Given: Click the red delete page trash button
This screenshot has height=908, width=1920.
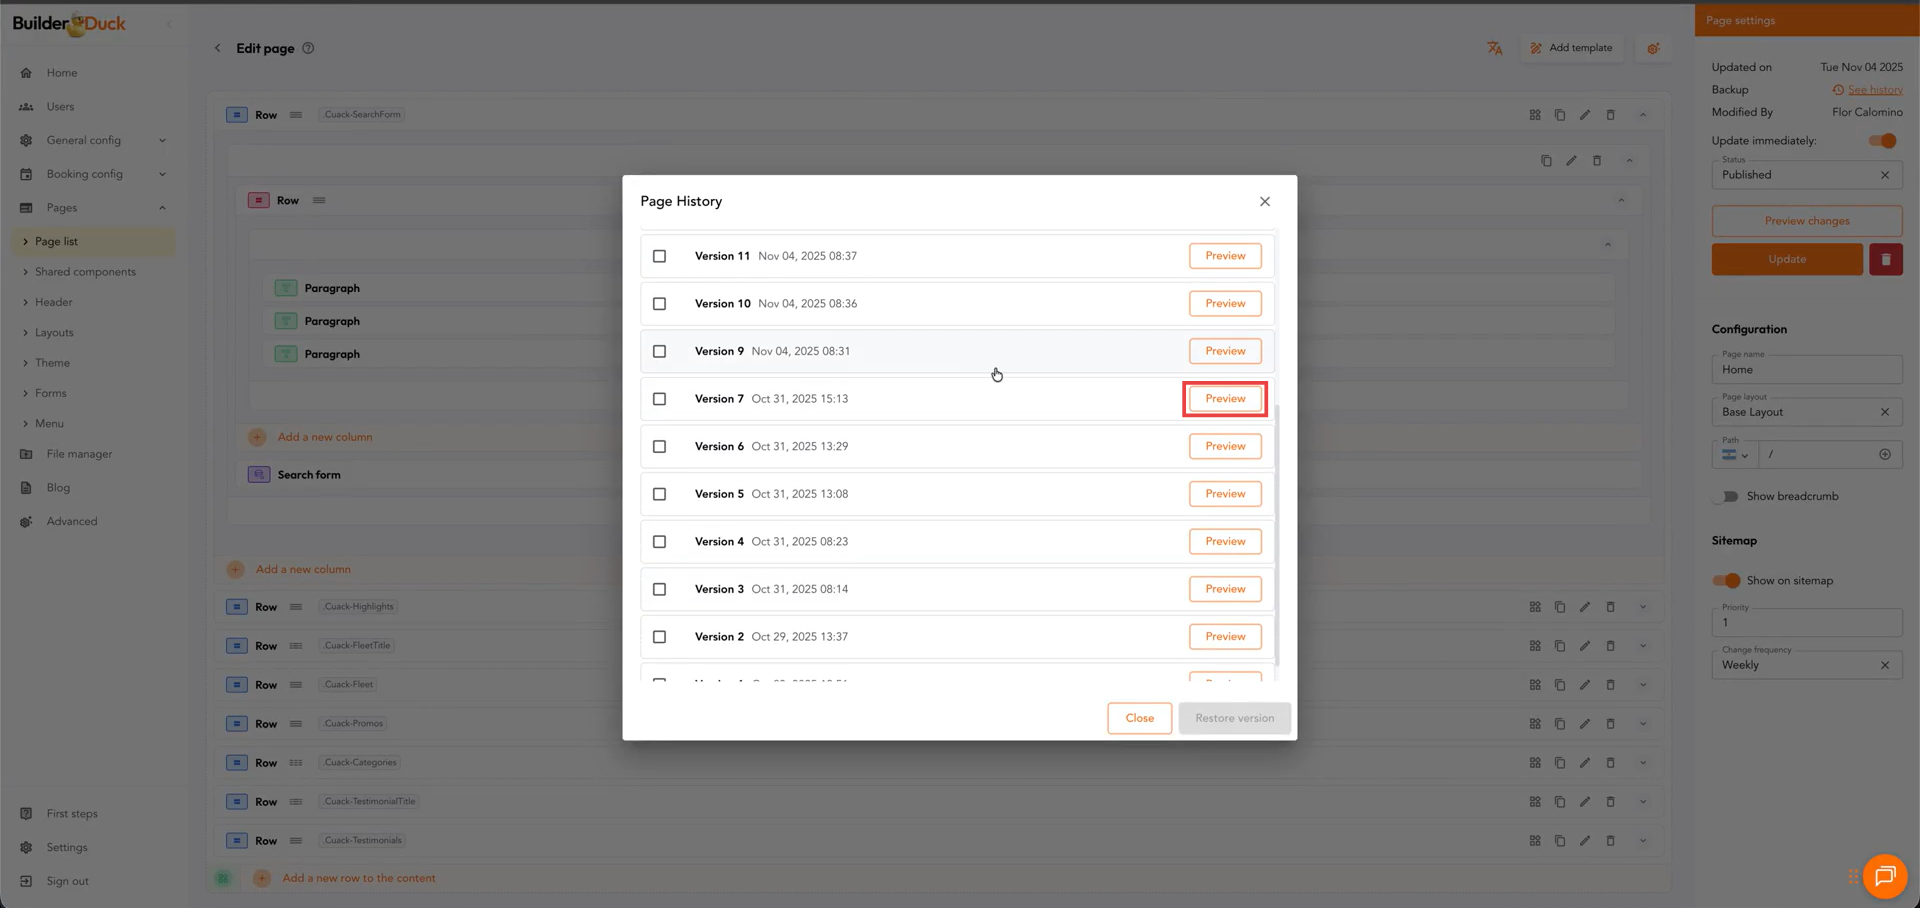Looking at the screenshot, I should (x=1885, y=259).
